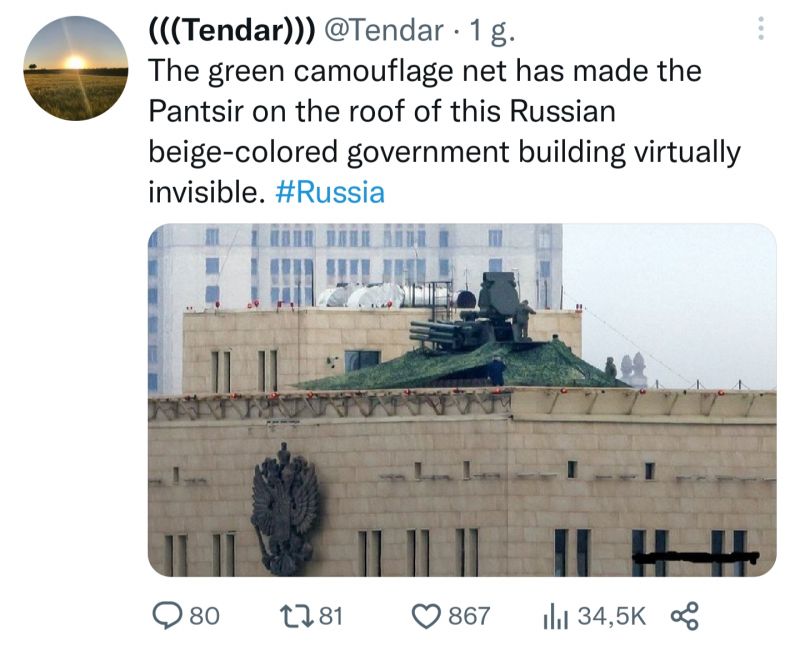Click the 34,5K views count

[611, 616]
